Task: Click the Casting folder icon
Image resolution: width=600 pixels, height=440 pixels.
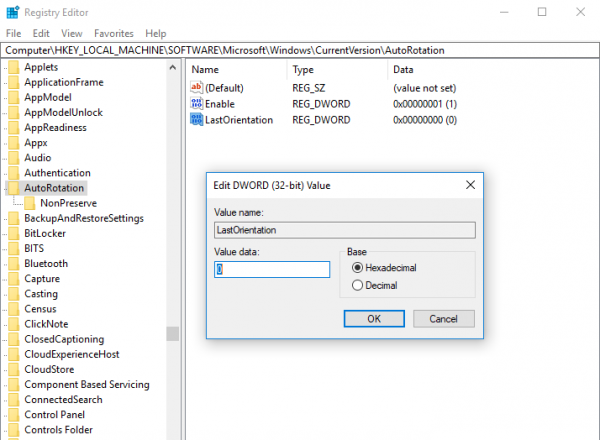Action: click(x=14, y=294)
